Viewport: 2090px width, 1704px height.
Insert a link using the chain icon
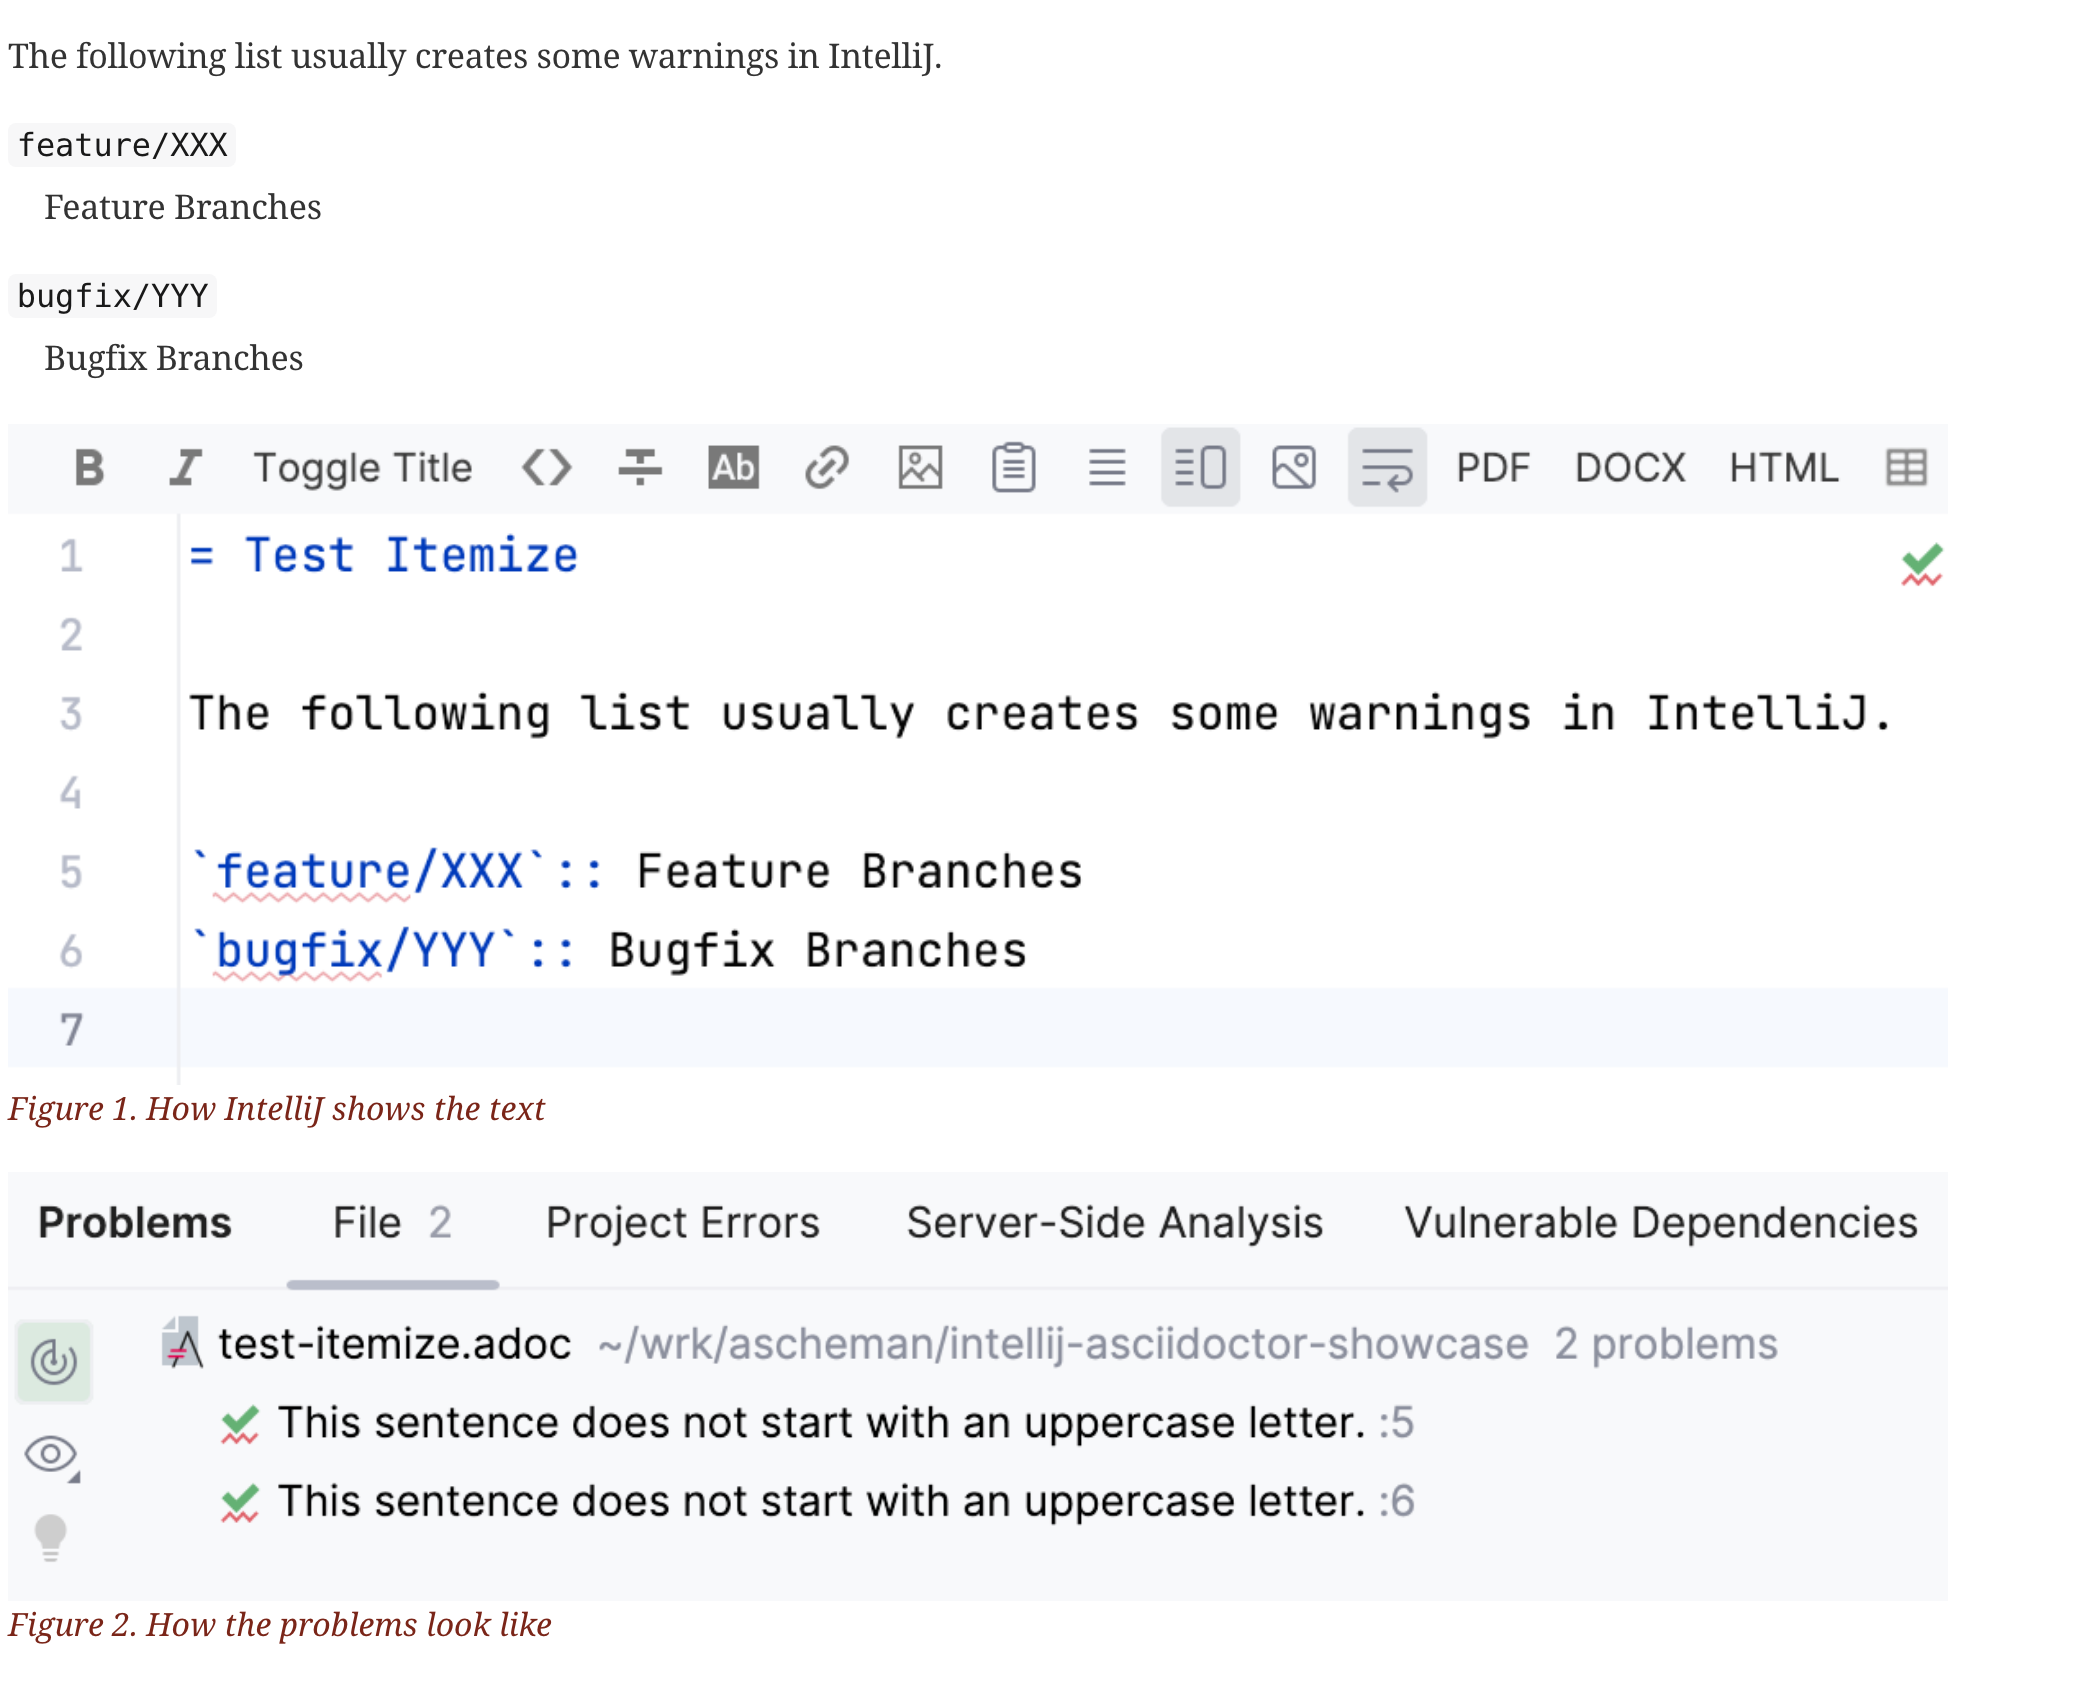(x=826, y=467)
